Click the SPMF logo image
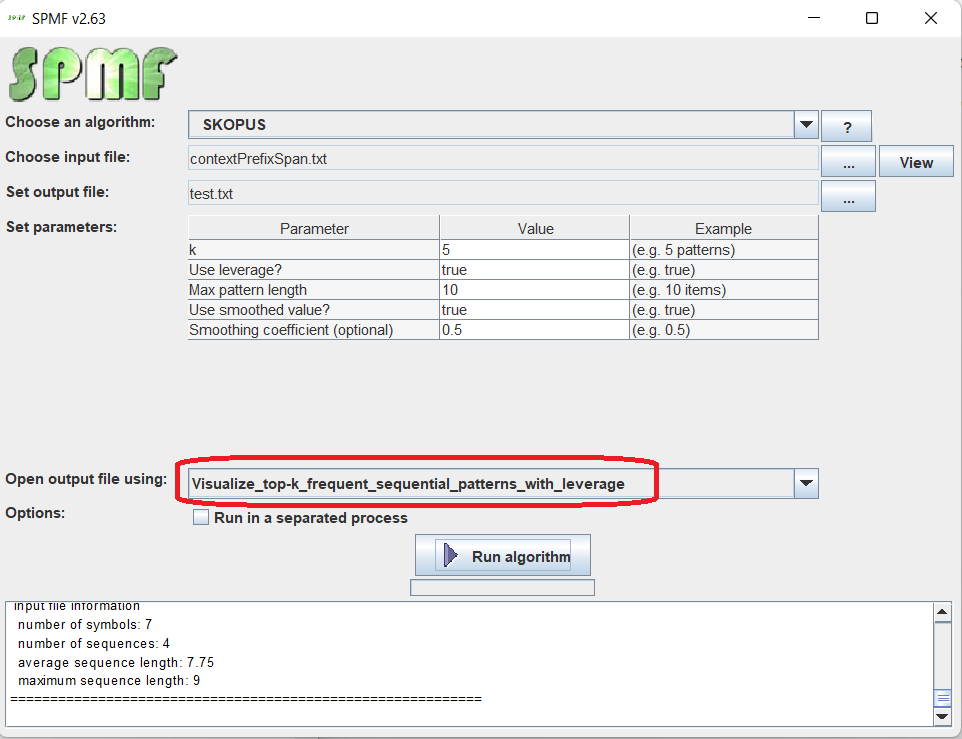The height and width of the screenshot is (739, 962). (x=93, y=75)
